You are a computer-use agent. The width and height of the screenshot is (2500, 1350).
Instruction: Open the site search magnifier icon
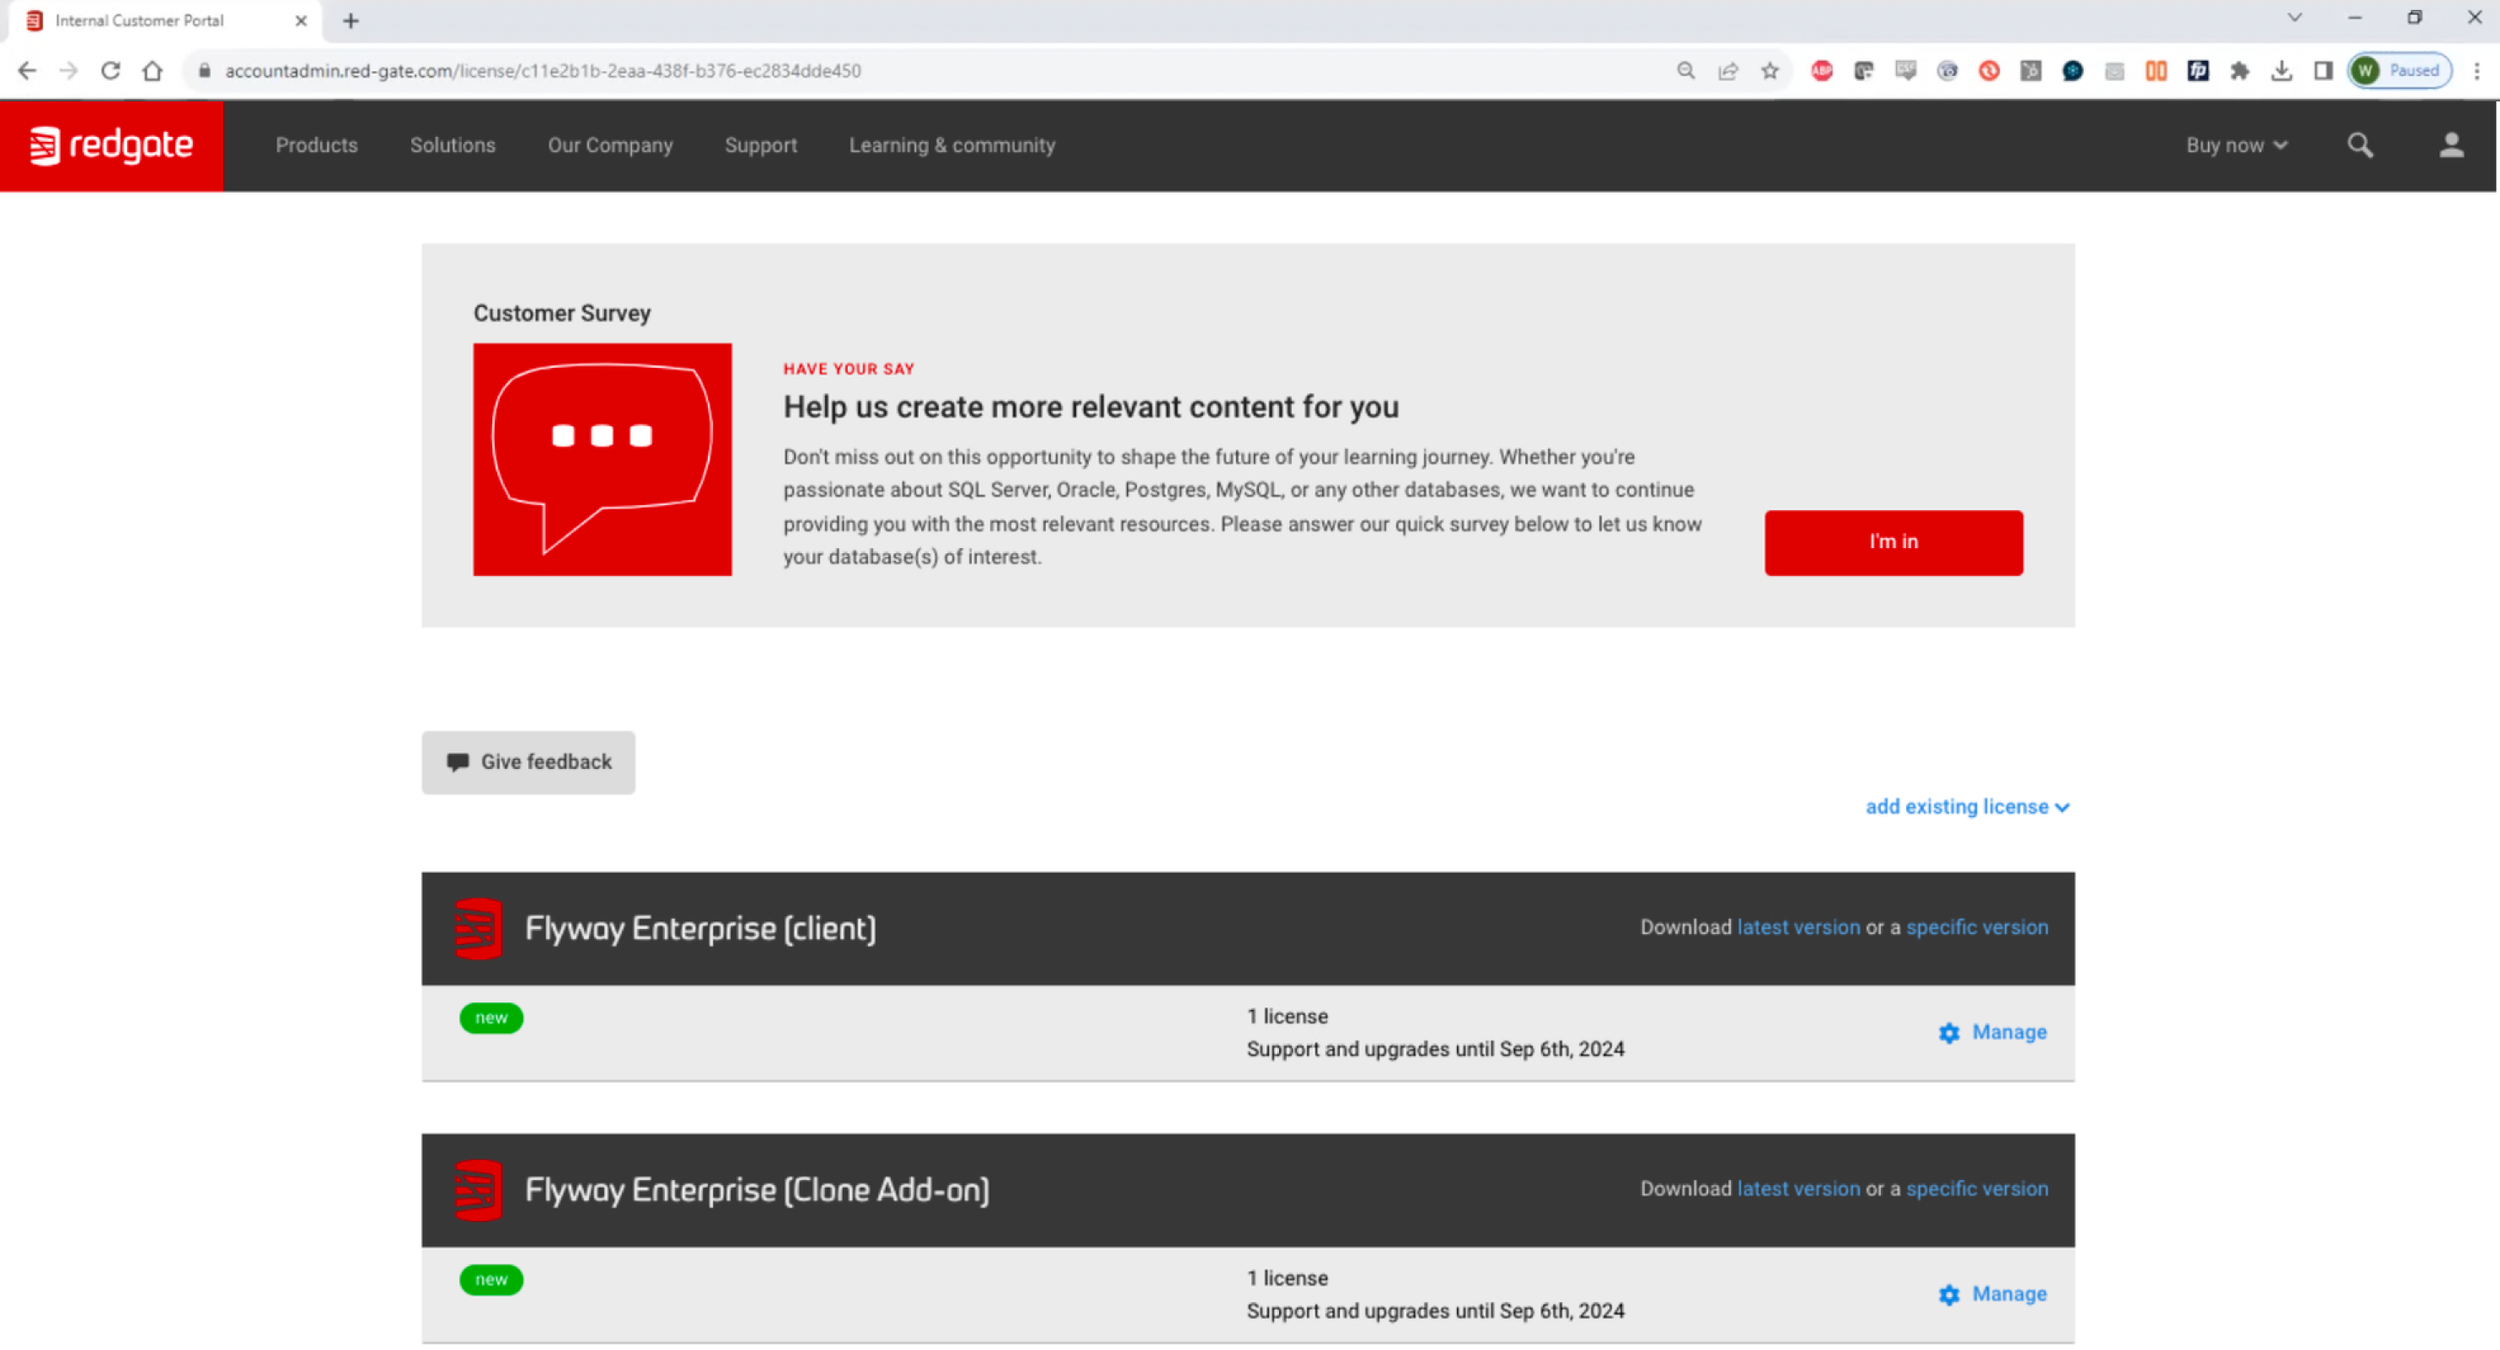click(2359, 145)
